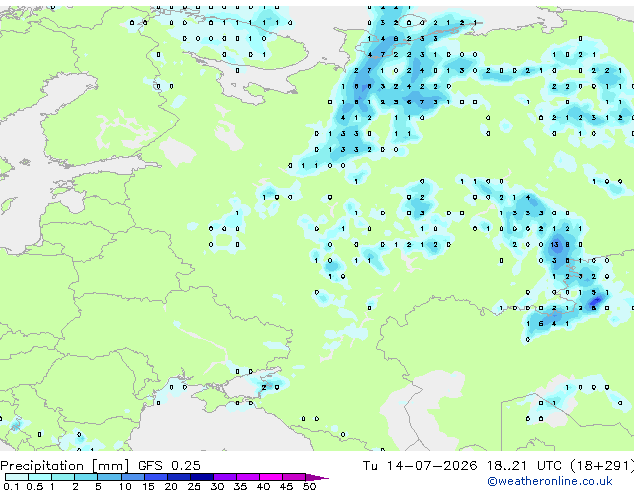This screenshot has height=490, width=634.
Task: Click the legend label '25'
Action: point(194,486)
